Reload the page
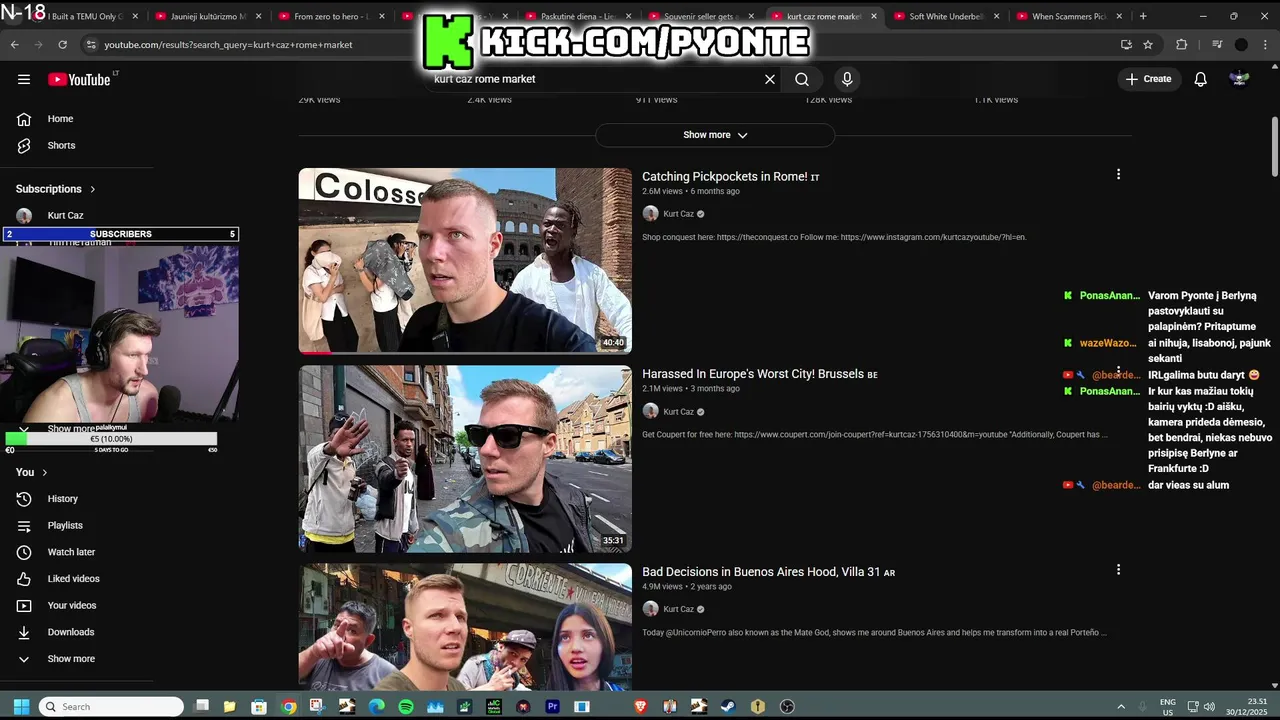1280x720 pixels. 62,44
